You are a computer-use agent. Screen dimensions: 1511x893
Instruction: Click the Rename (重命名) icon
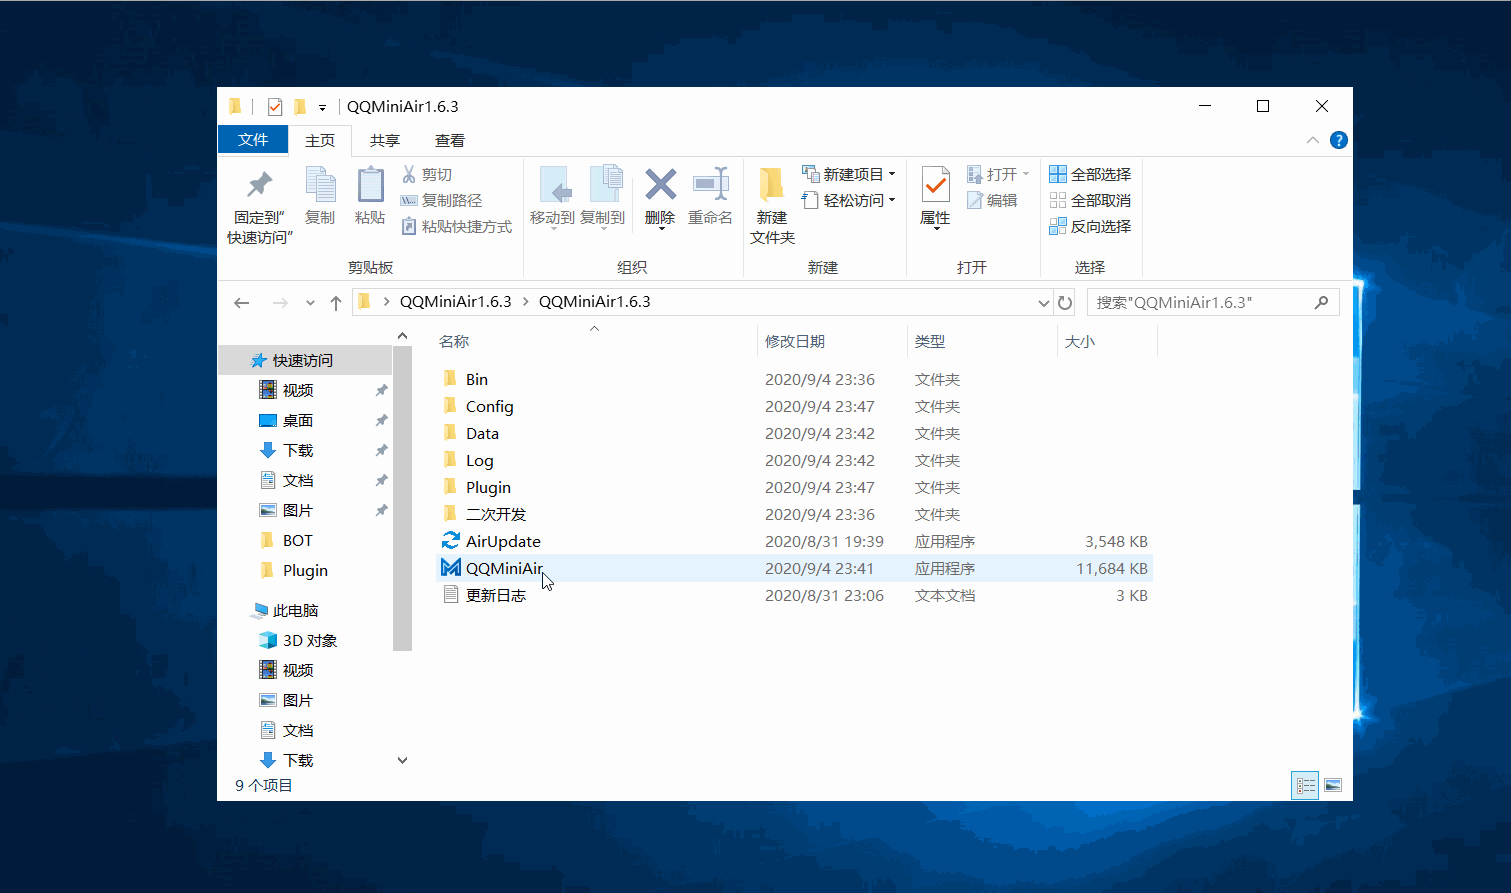click(710, 185)
